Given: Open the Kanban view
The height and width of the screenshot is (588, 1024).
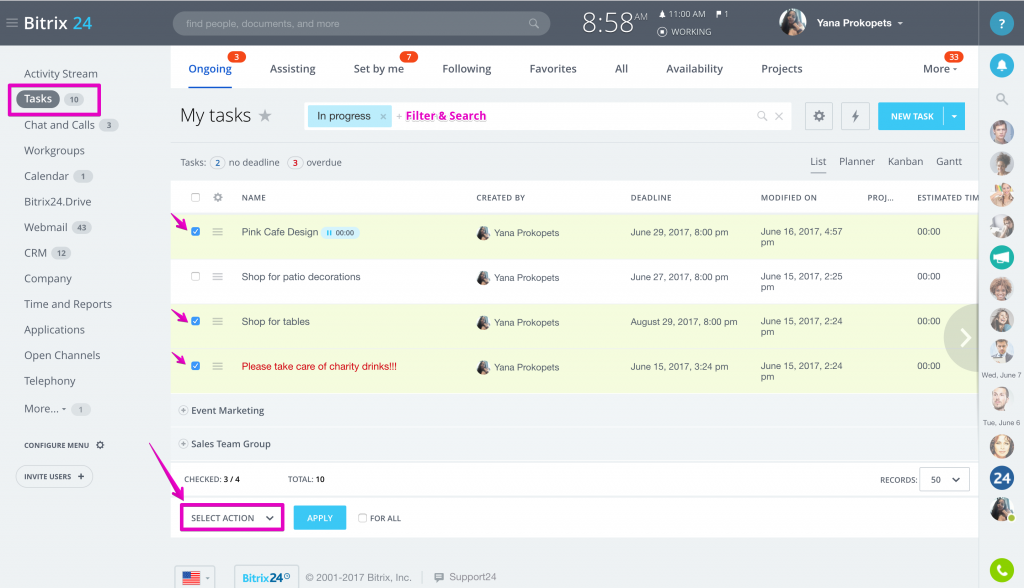Looking at the screenshot, I should pyautogui.click(x=905, y=161).
